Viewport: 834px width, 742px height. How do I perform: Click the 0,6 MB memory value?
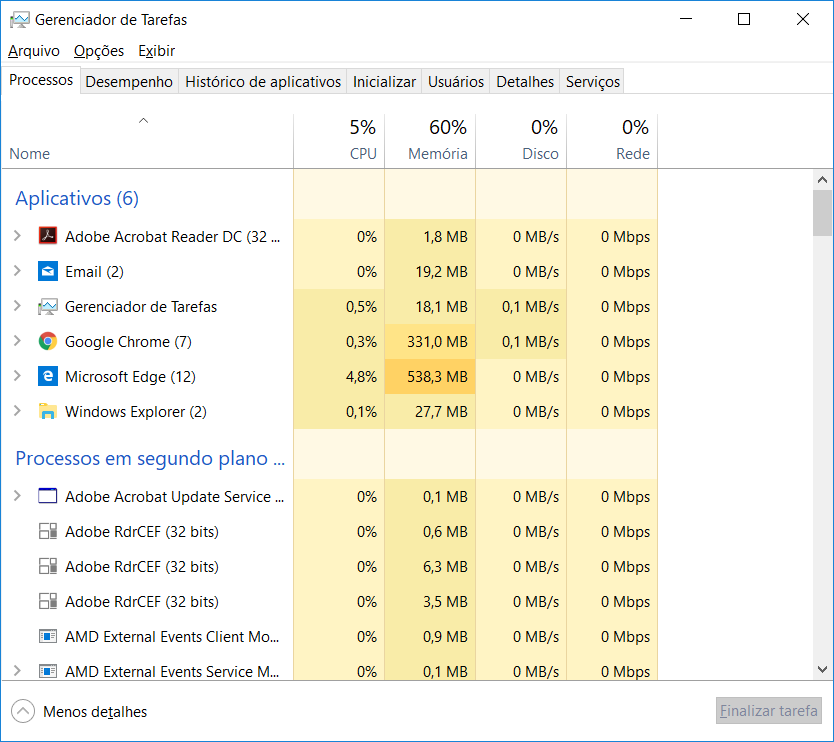coord(445,531)
